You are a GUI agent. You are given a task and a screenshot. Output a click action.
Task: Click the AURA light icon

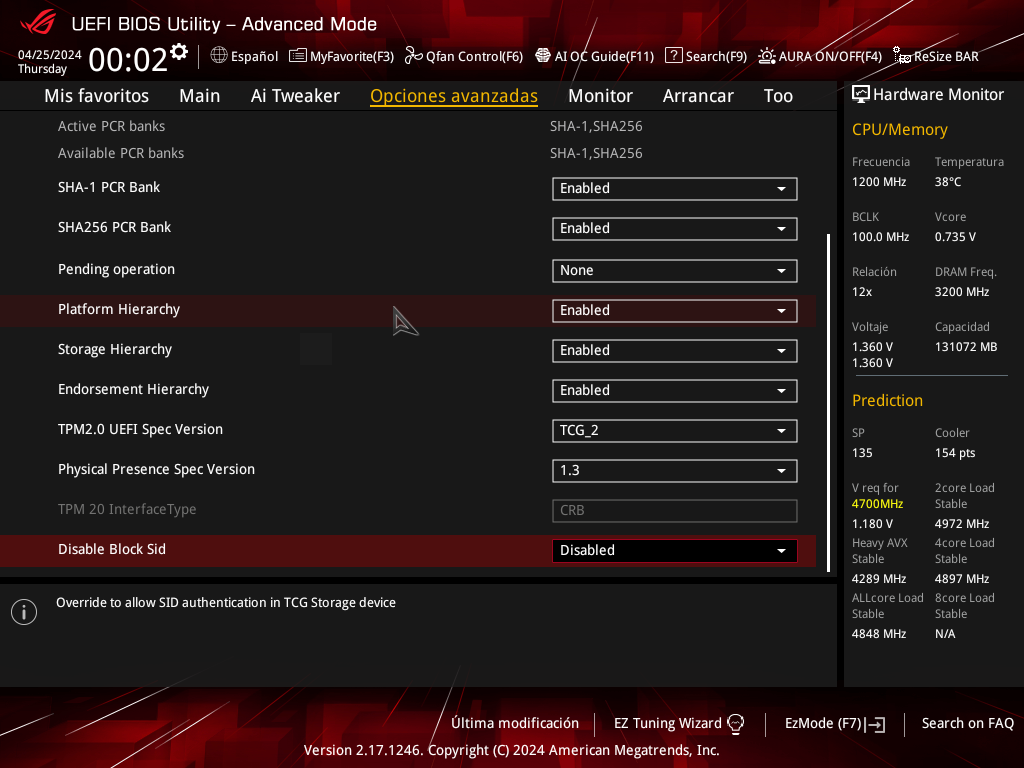[x=767, y=56]
